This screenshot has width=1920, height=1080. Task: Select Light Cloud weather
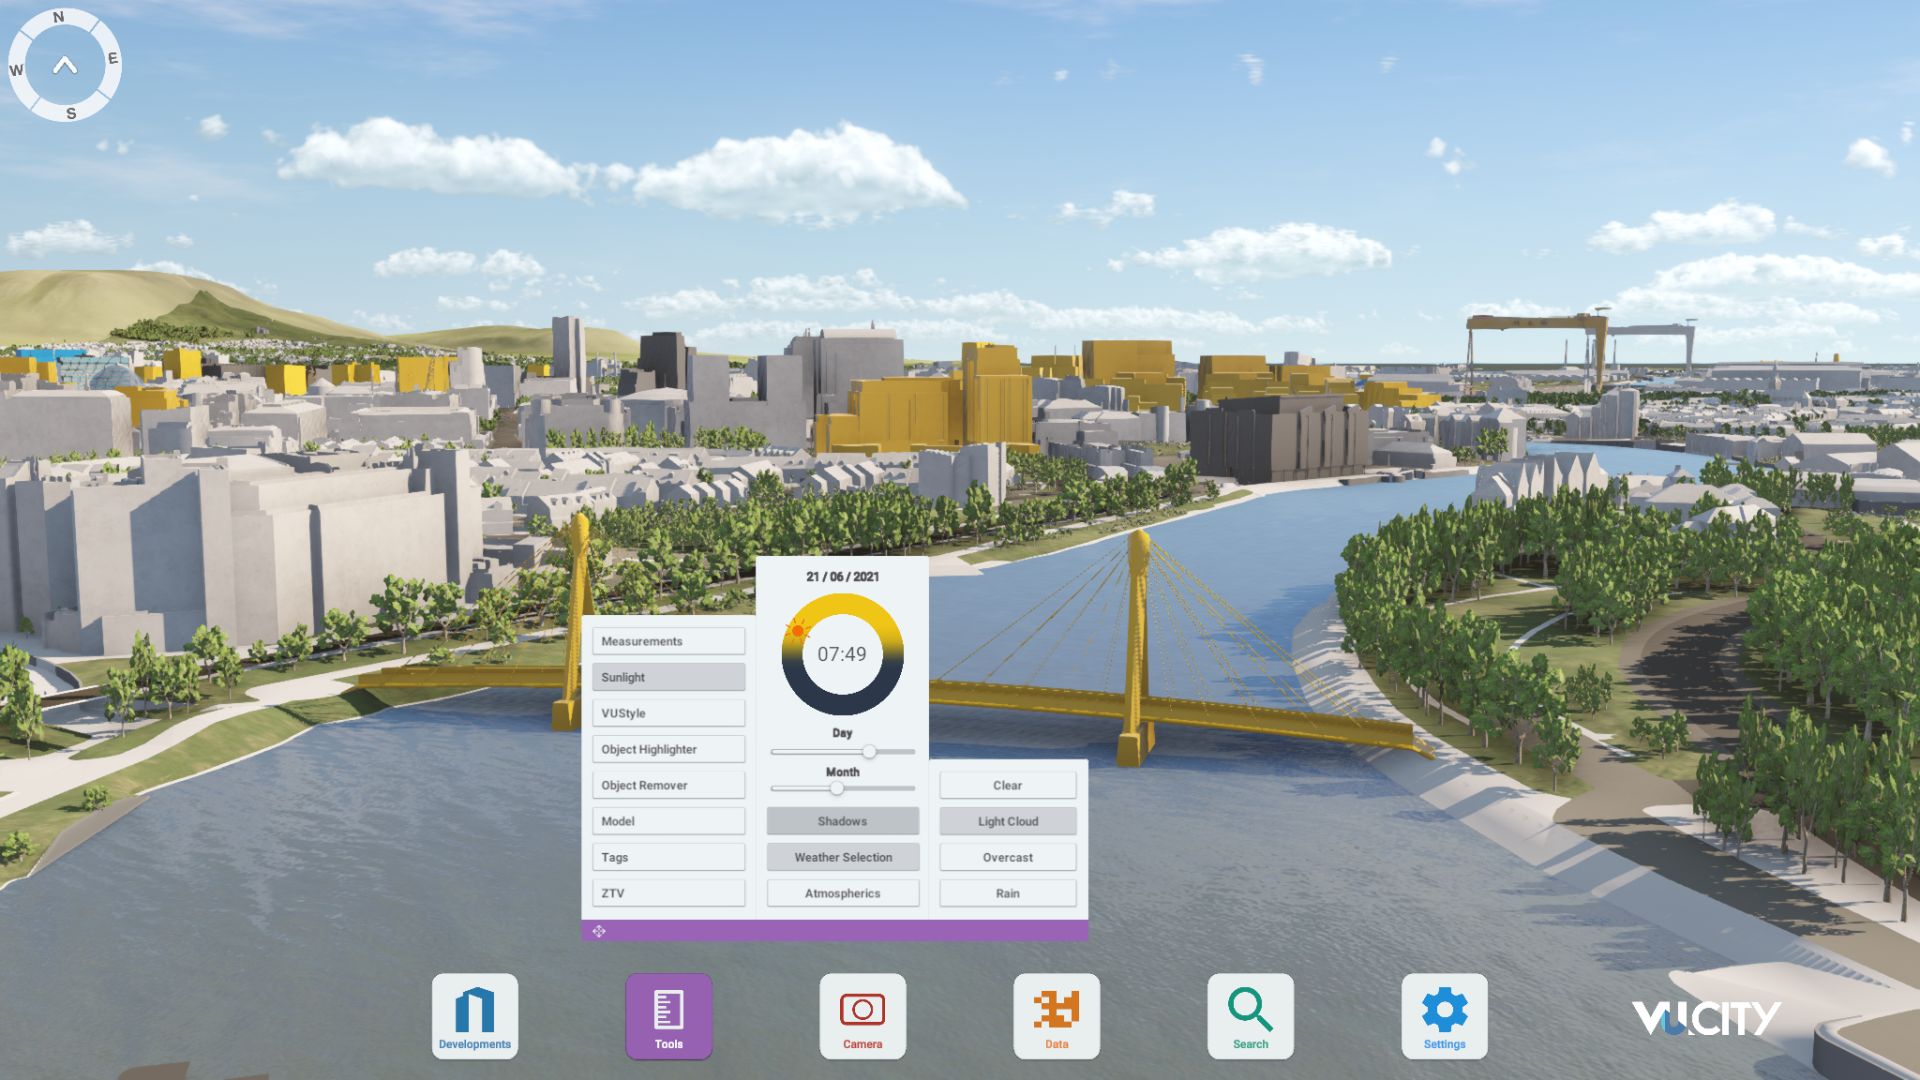1006,820
